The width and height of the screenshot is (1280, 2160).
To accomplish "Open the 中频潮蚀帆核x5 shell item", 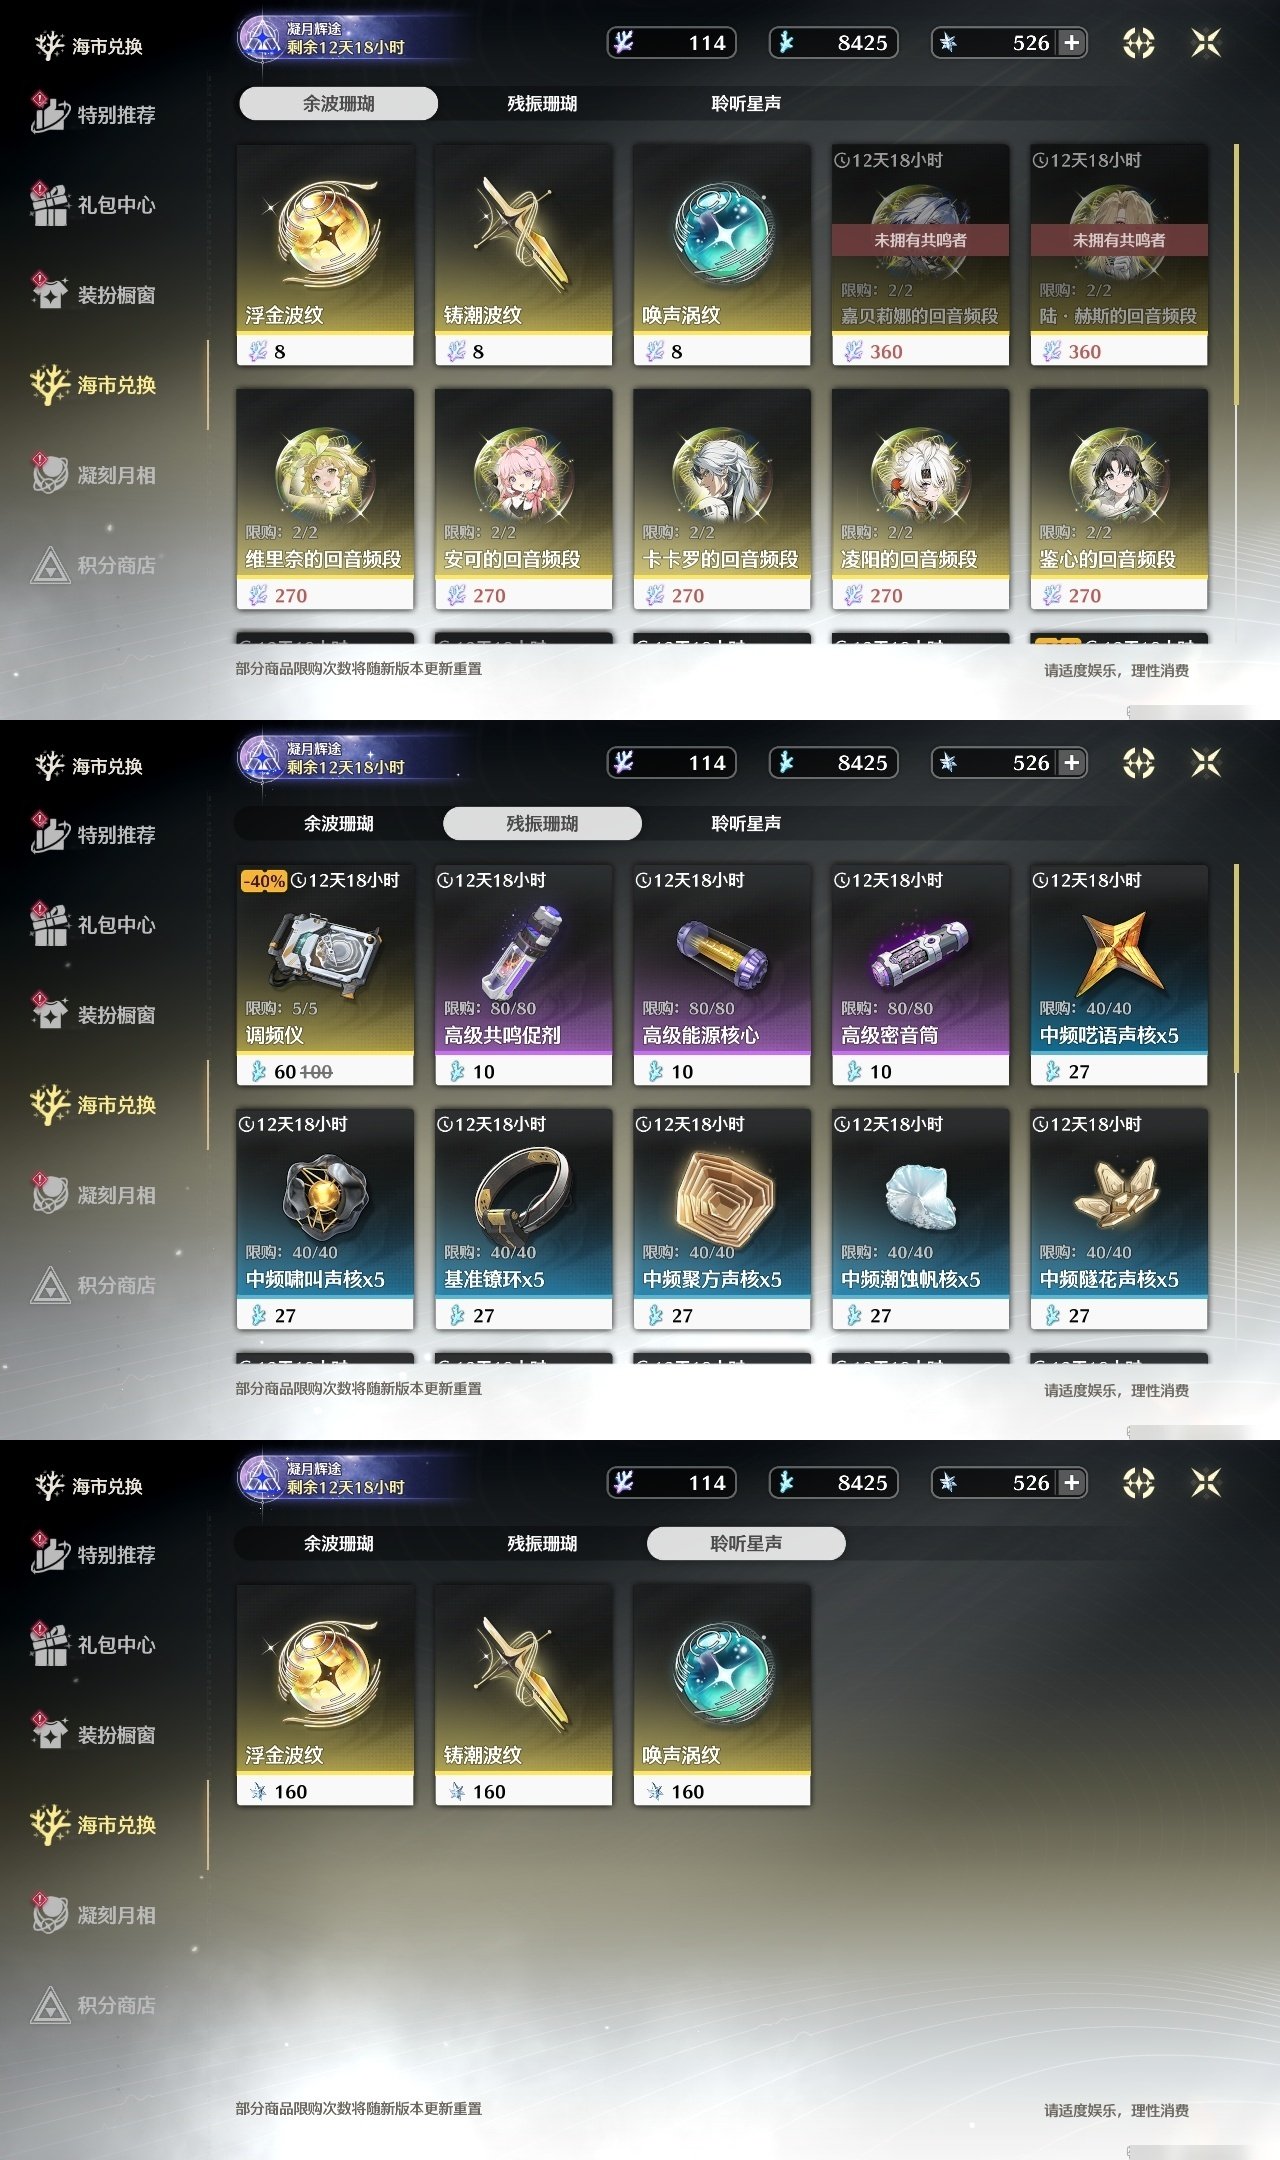I will pyautogui.click(x=920, y=1219).
